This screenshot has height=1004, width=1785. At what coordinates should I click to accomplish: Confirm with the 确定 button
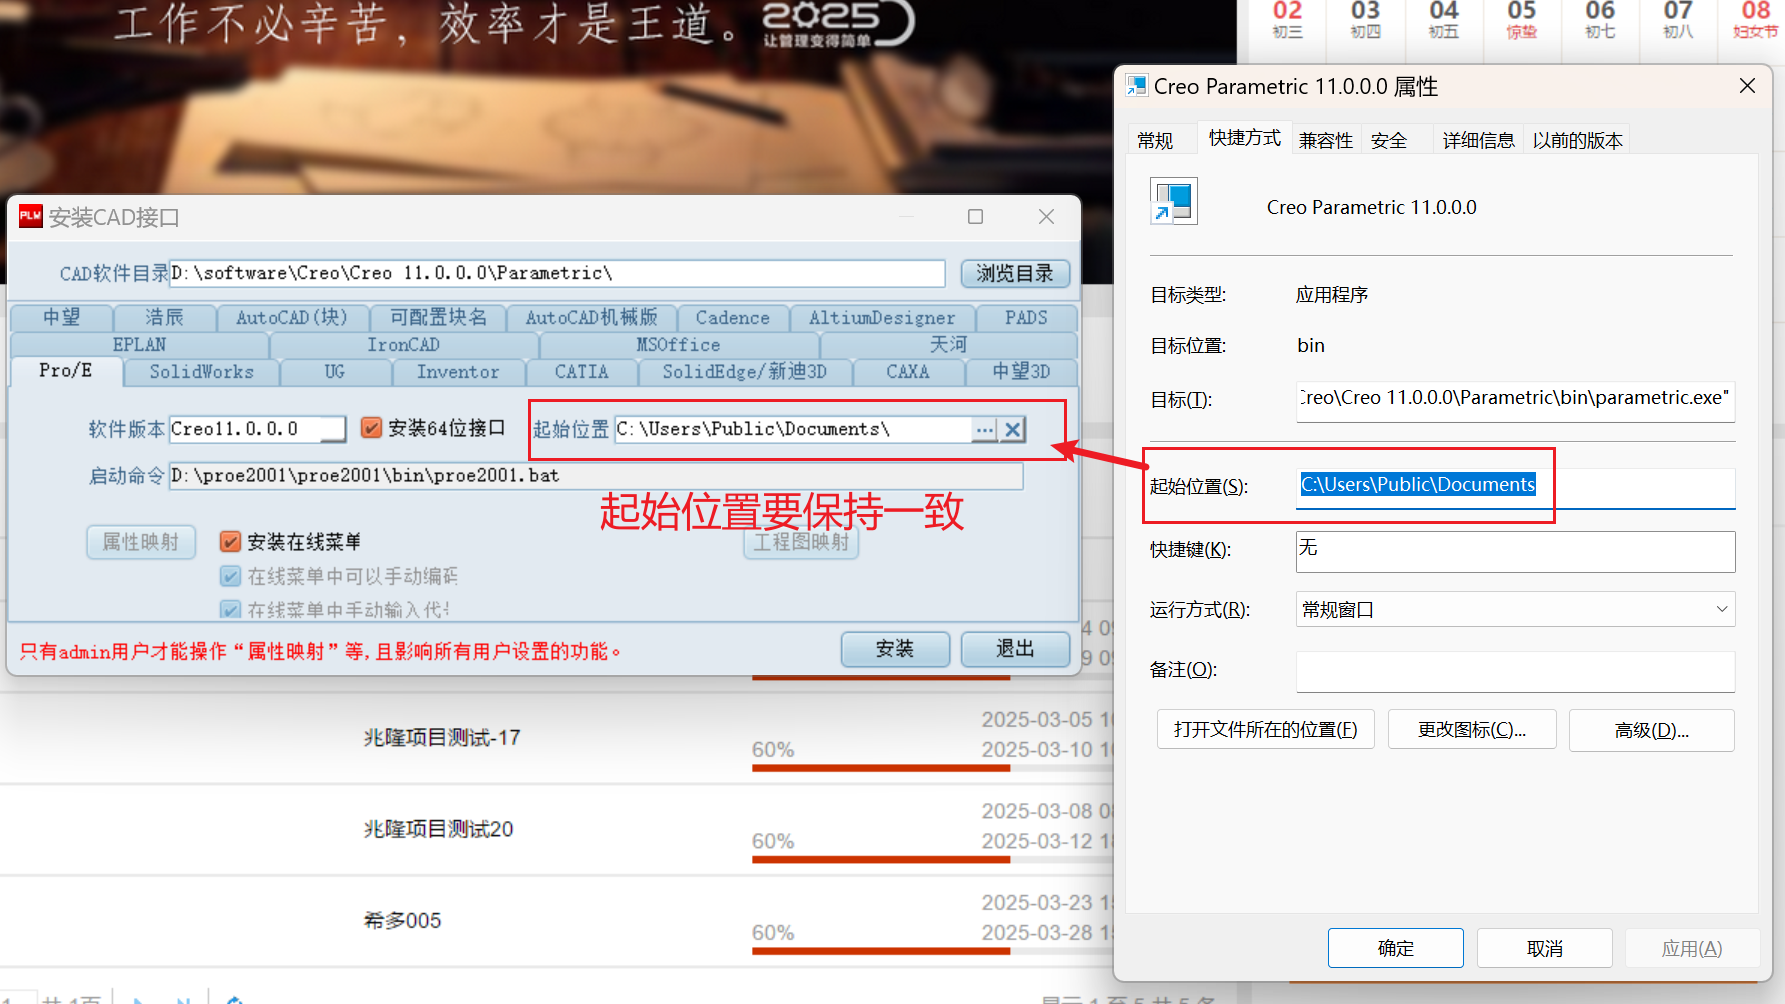pyautogui.click(x=1396, y=948)
